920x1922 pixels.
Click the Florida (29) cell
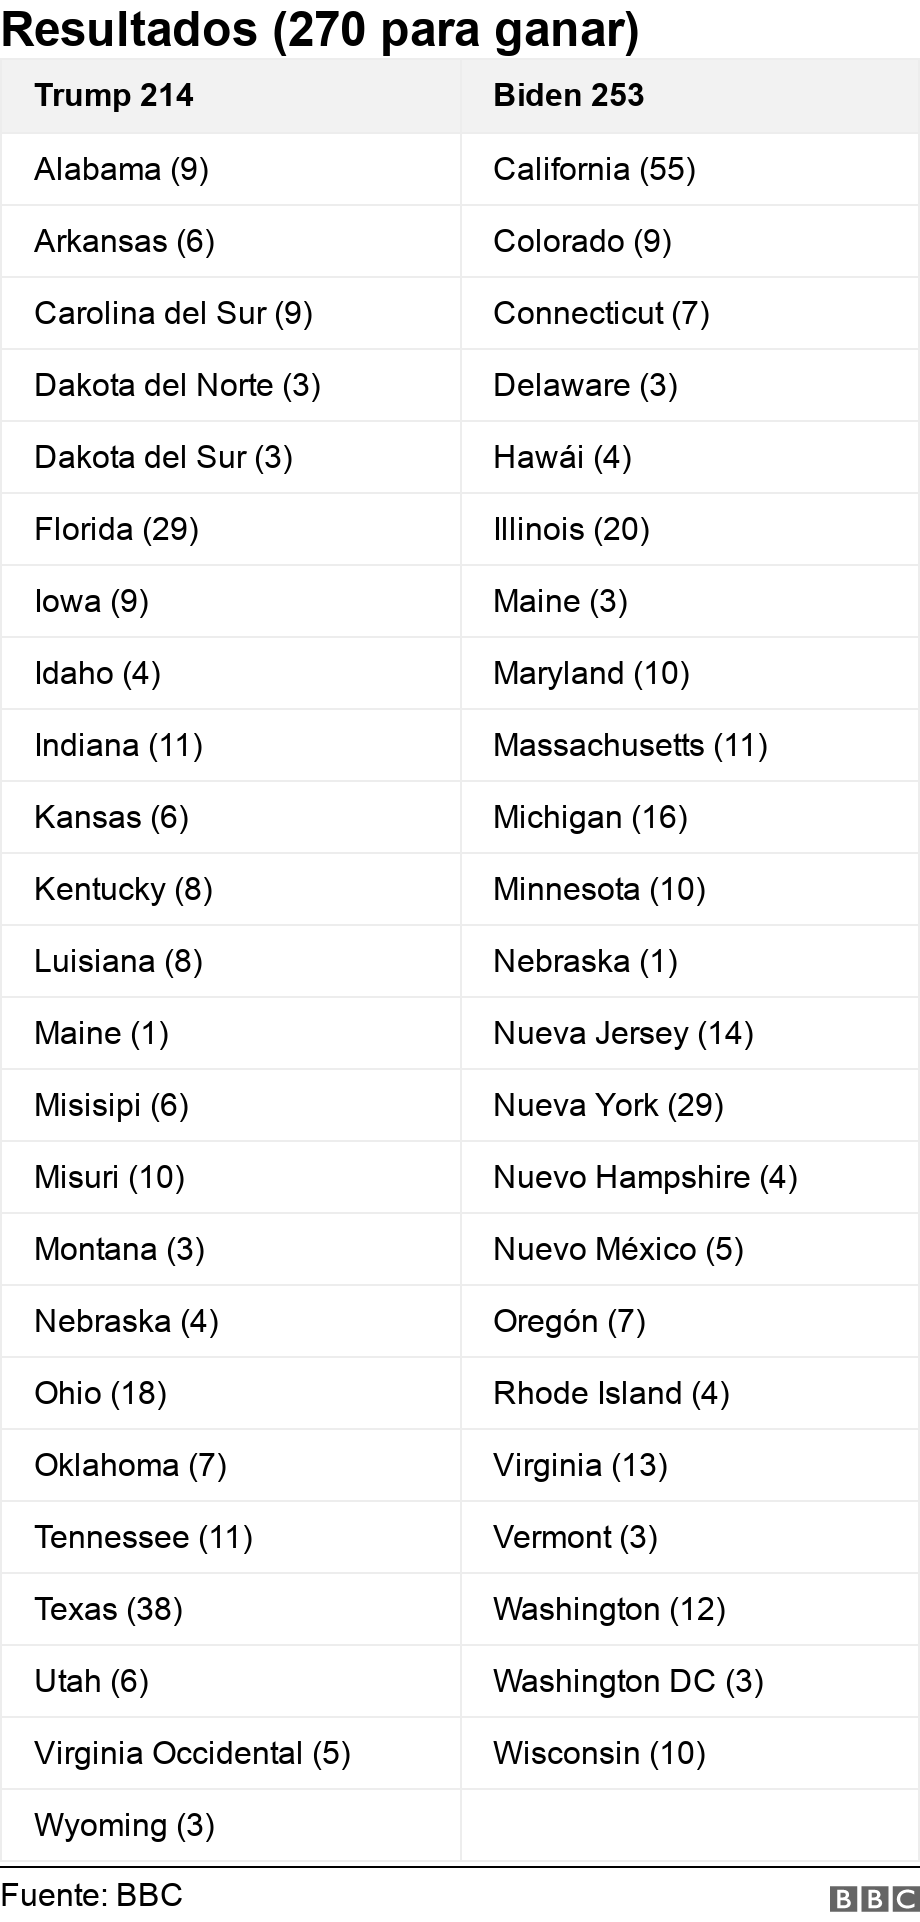(x=230, y=529)
